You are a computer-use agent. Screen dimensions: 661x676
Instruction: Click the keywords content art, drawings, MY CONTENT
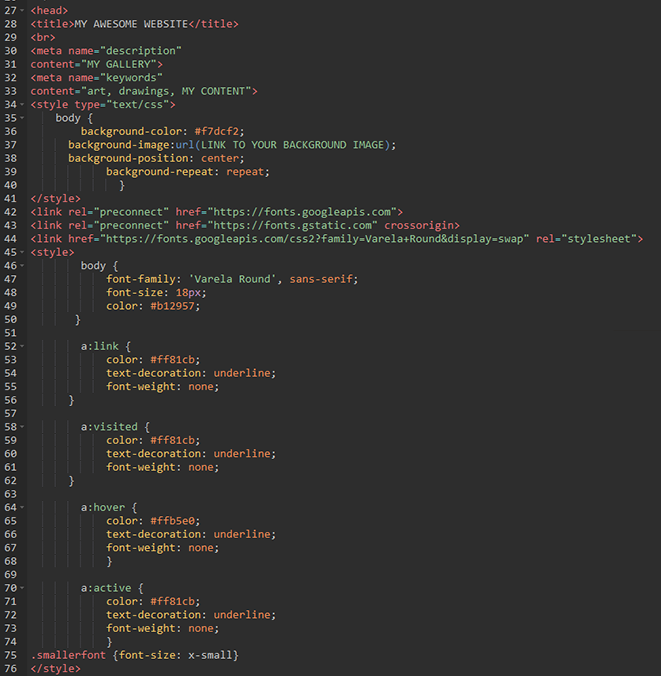[x=166, y=91]
